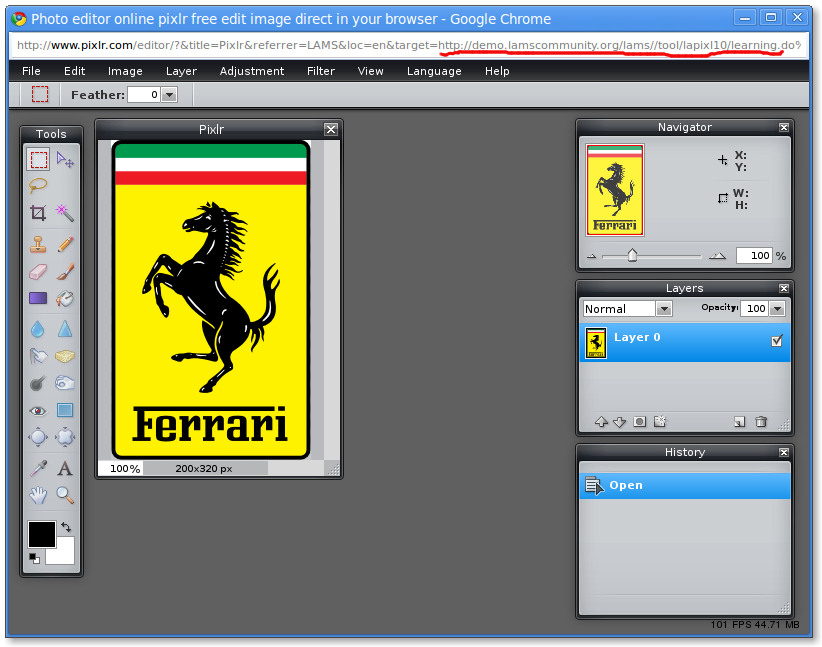This screenshot has width=822, height=647.
Task: Click the Open history entry
Action: 626,486
